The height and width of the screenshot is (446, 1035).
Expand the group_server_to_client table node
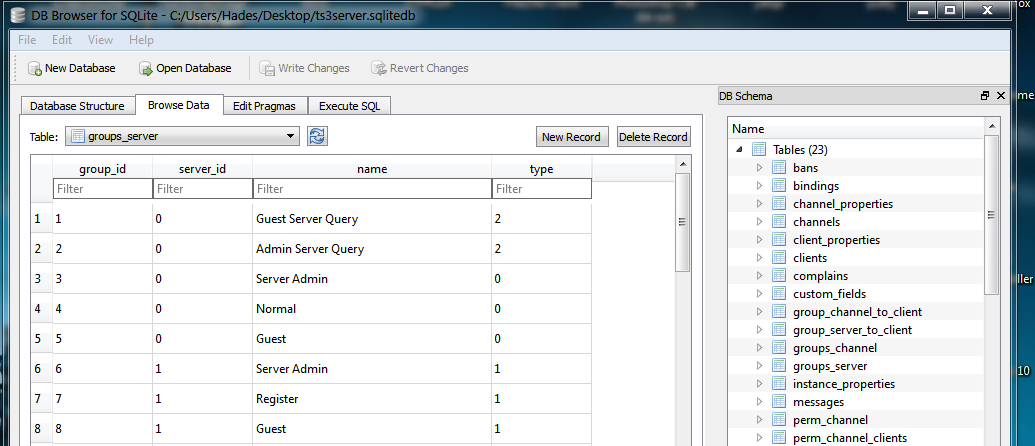coord(759,330)
